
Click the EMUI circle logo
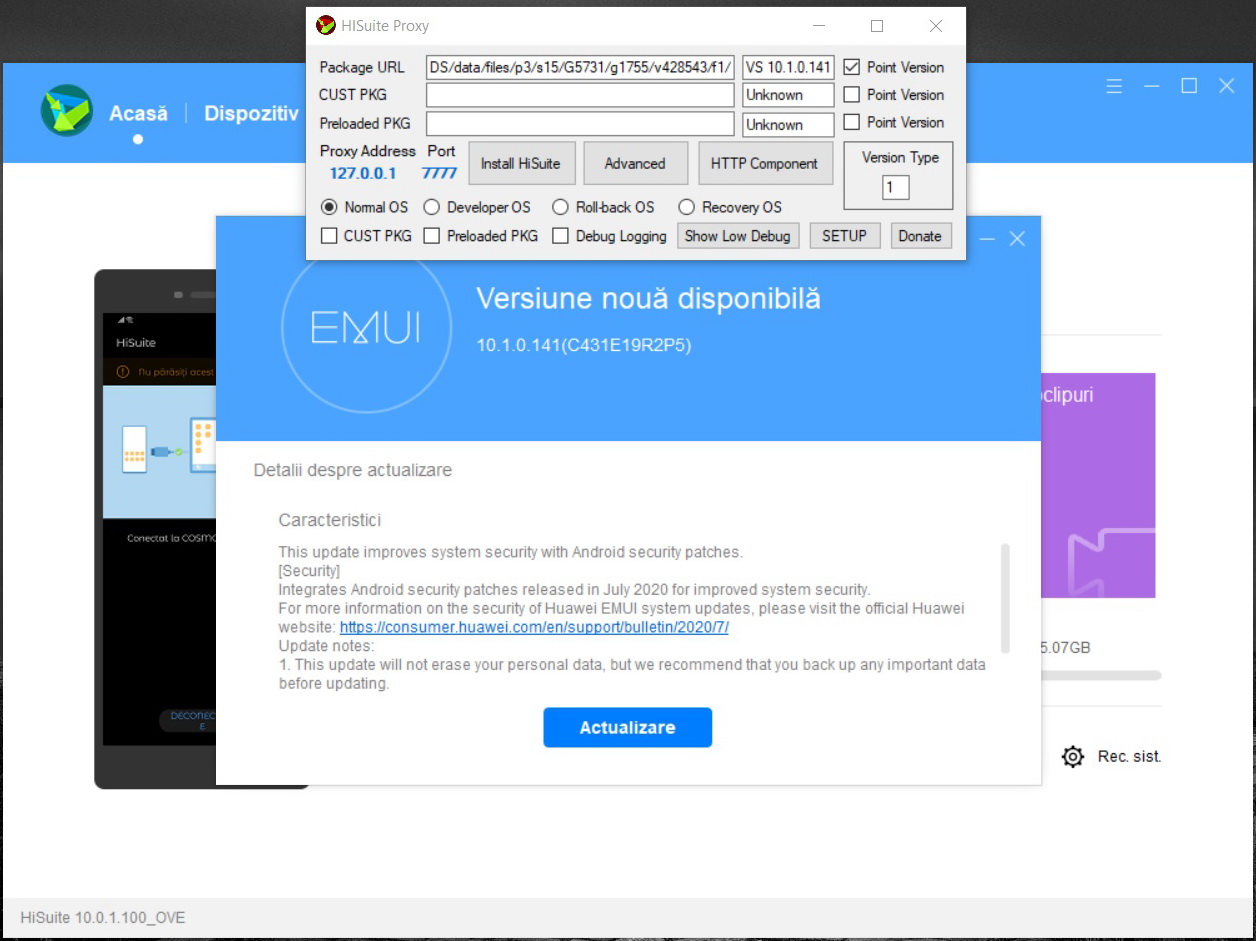[365, 327]
